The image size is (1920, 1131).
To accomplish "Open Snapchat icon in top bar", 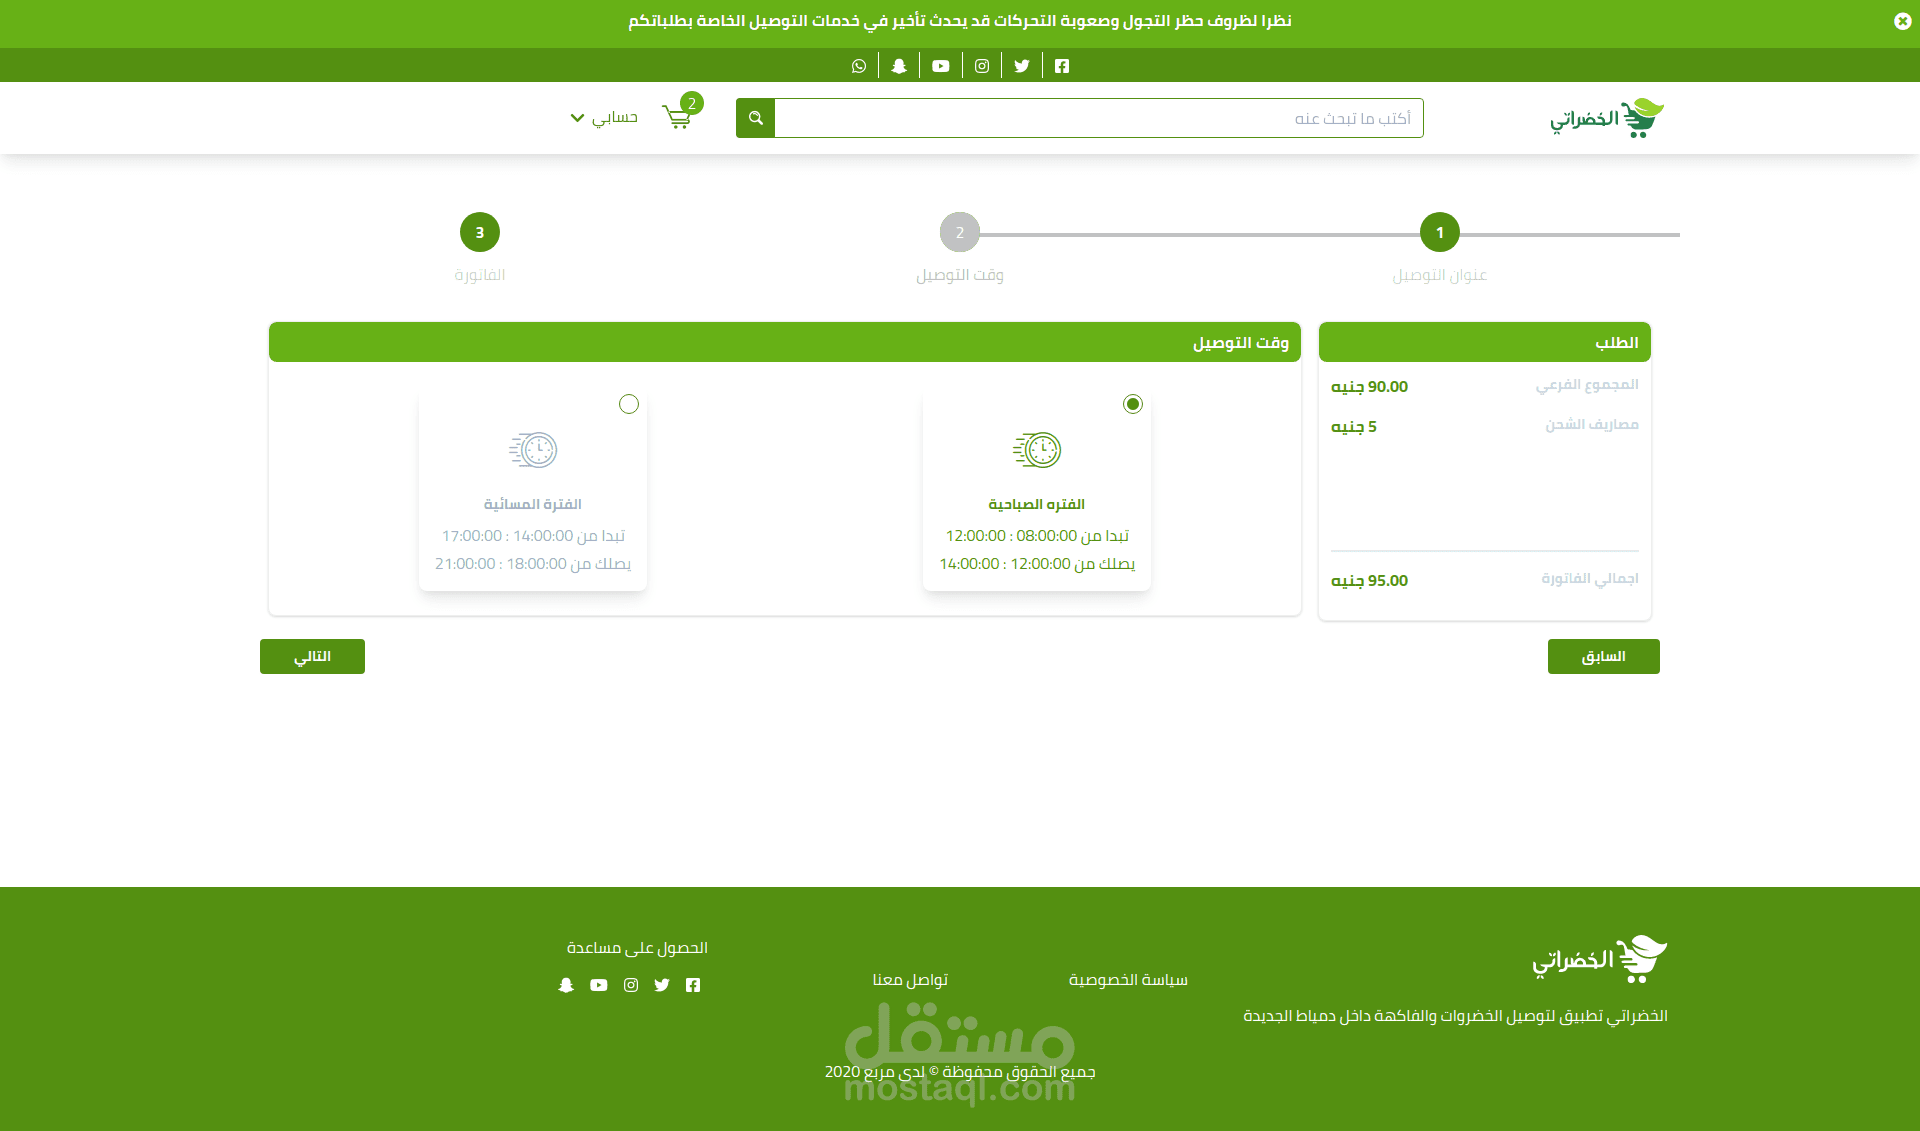I will click(x=899, y=66).
